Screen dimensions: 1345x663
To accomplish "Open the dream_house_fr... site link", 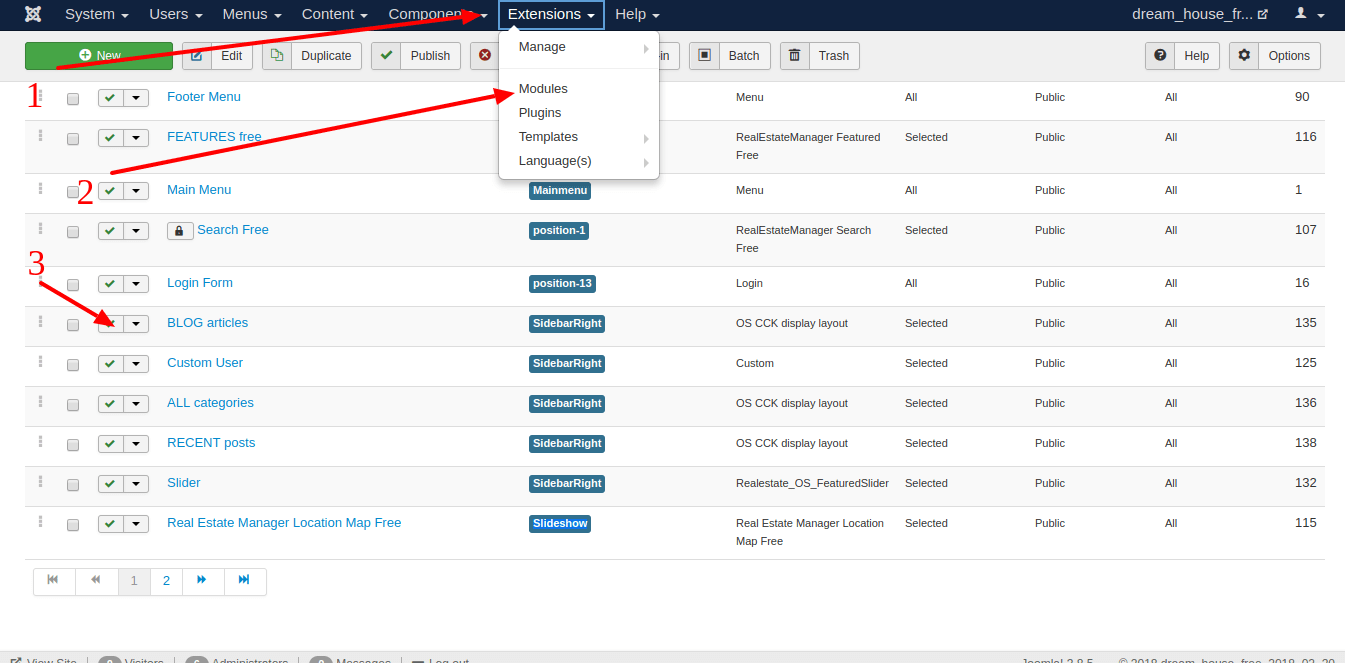I will [x=1200, y=14].
